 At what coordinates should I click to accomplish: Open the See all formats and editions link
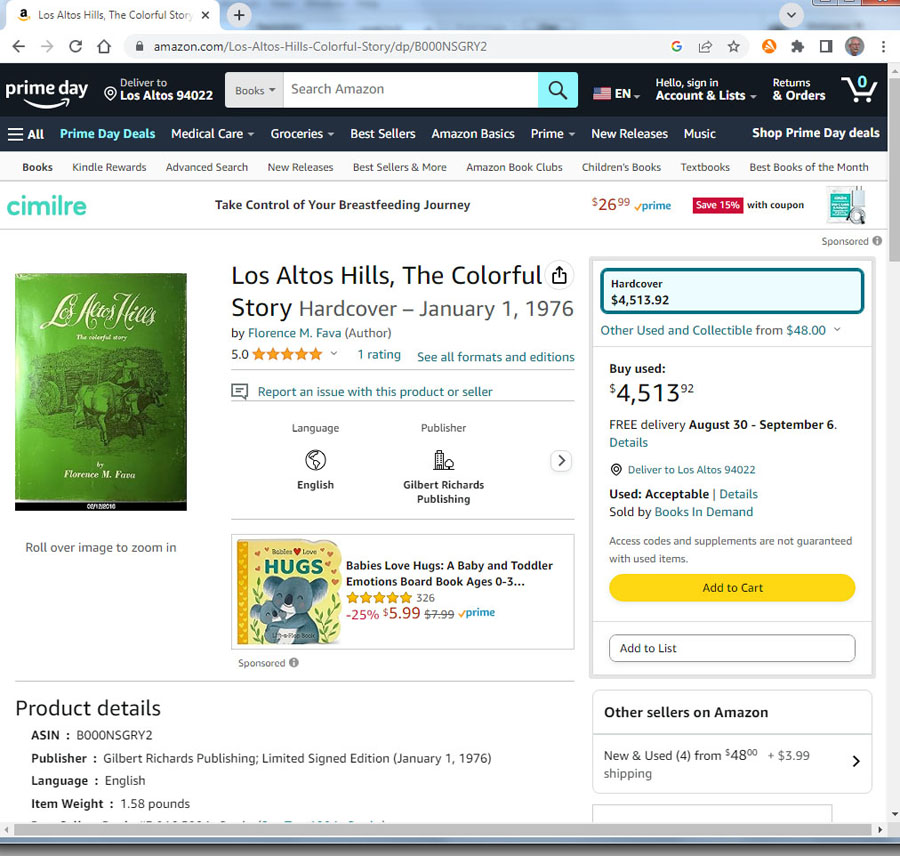(495, 357)
